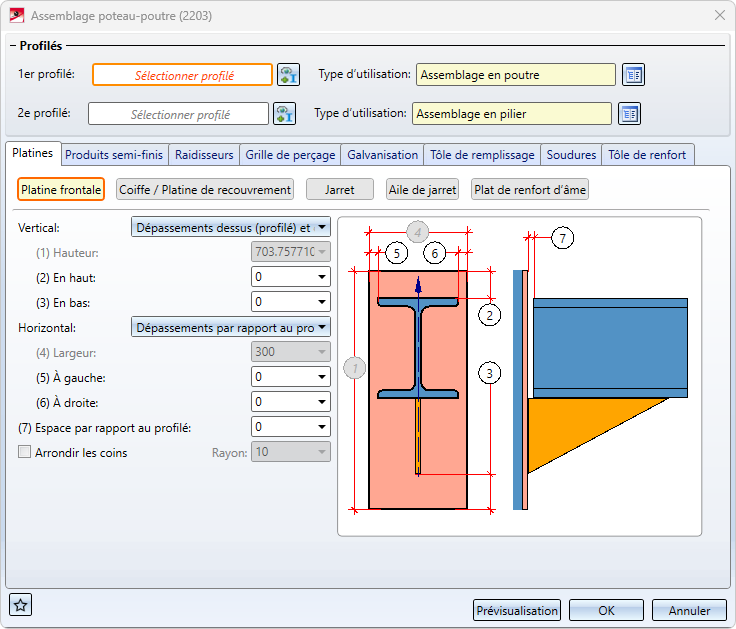Switch to the Galvanisation tab
The width and height of the screenshot is (736, 629).
(383, 155)
